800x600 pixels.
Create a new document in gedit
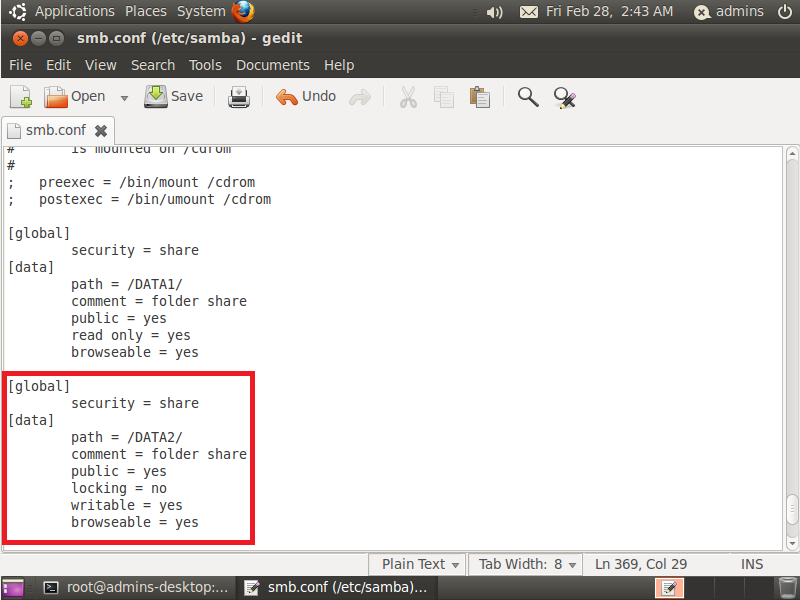click(20, 96)
